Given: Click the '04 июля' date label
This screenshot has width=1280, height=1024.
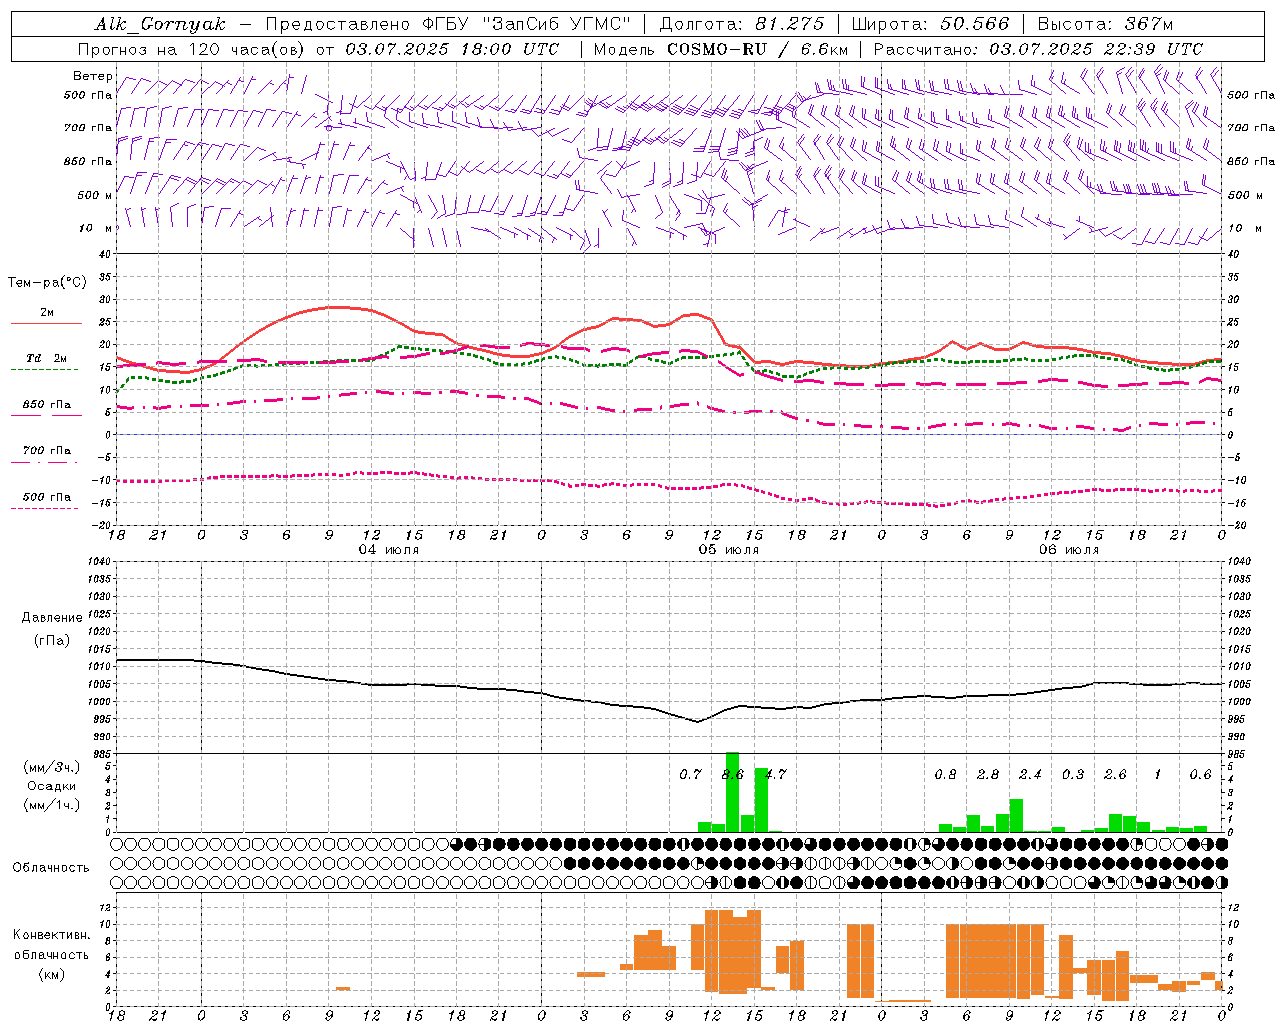Looking at the screenshot, I should pyautogui.click(x=388, y=550).
